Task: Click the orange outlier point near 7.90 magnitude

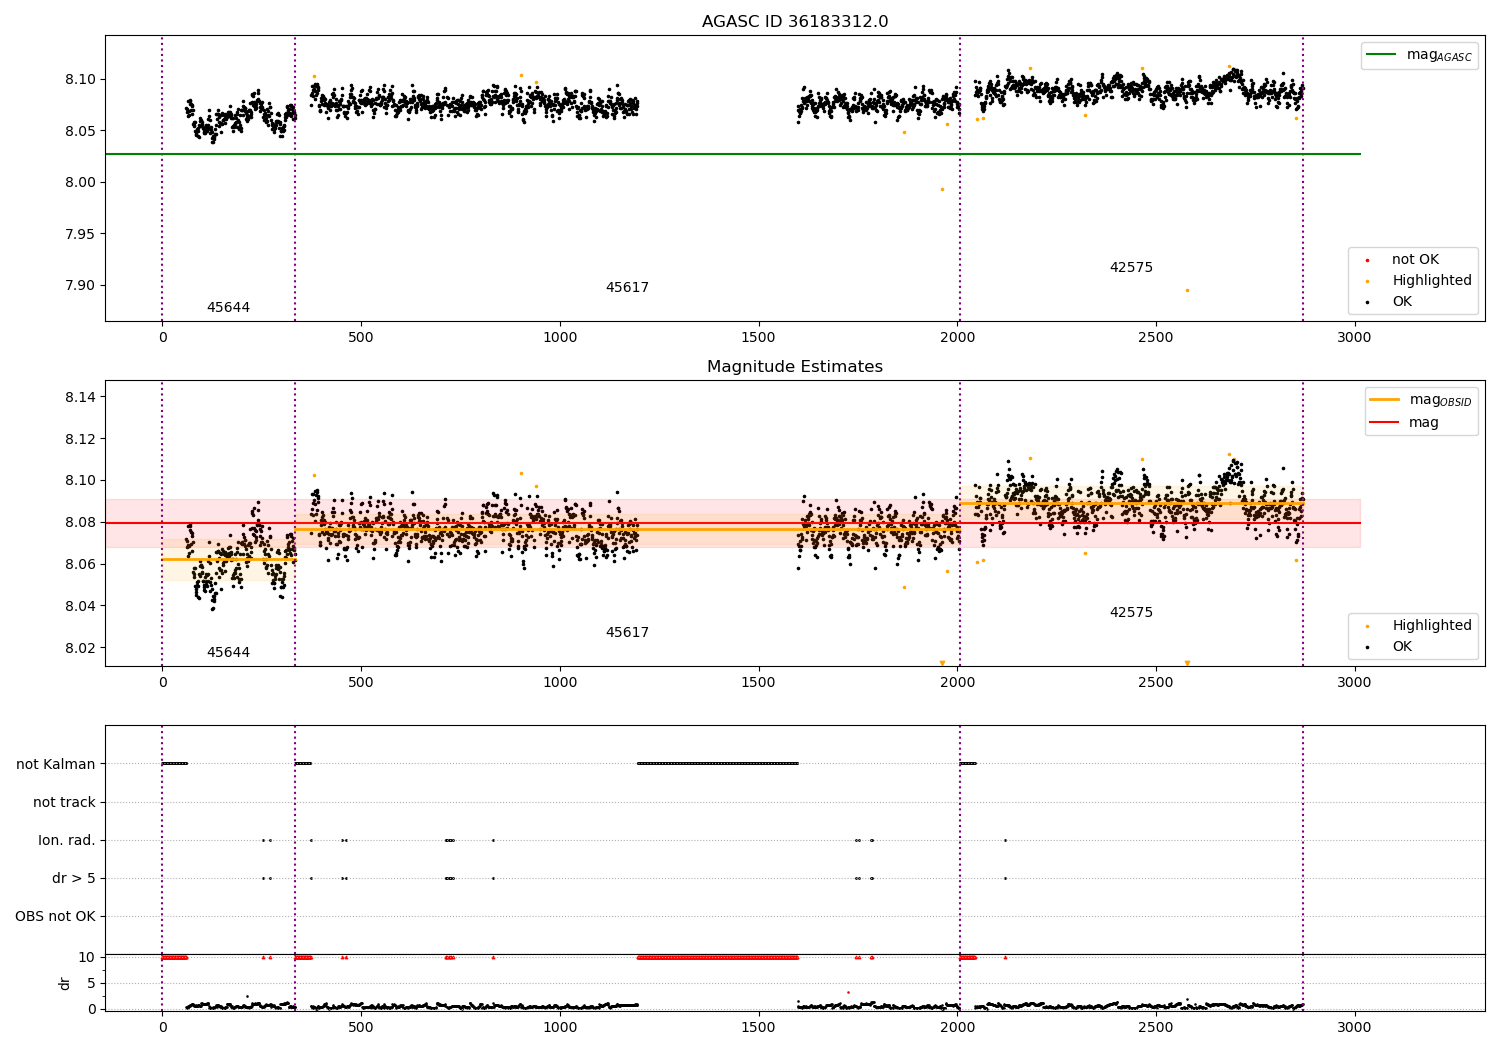Action: (1187, 290)
